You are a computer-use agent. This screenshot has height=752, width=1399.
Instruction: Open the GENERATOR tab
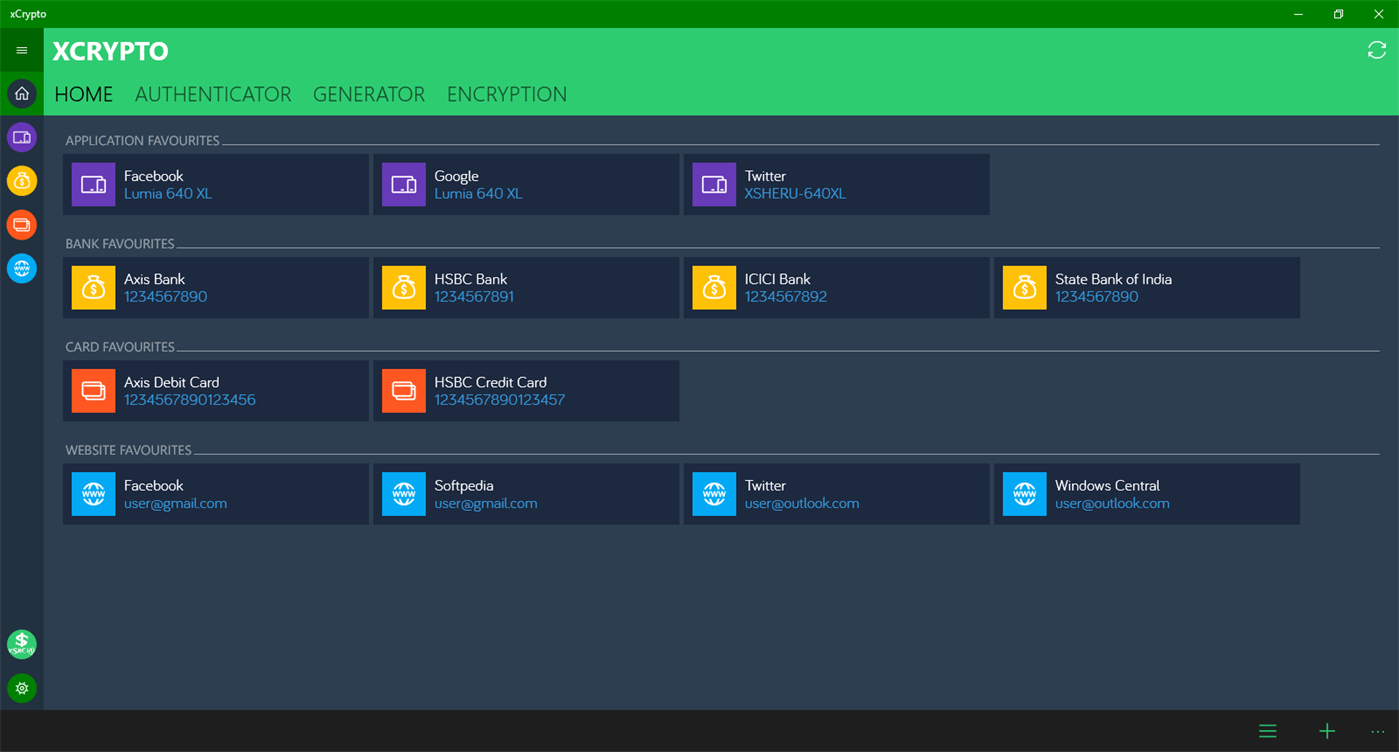click(369, 94)
